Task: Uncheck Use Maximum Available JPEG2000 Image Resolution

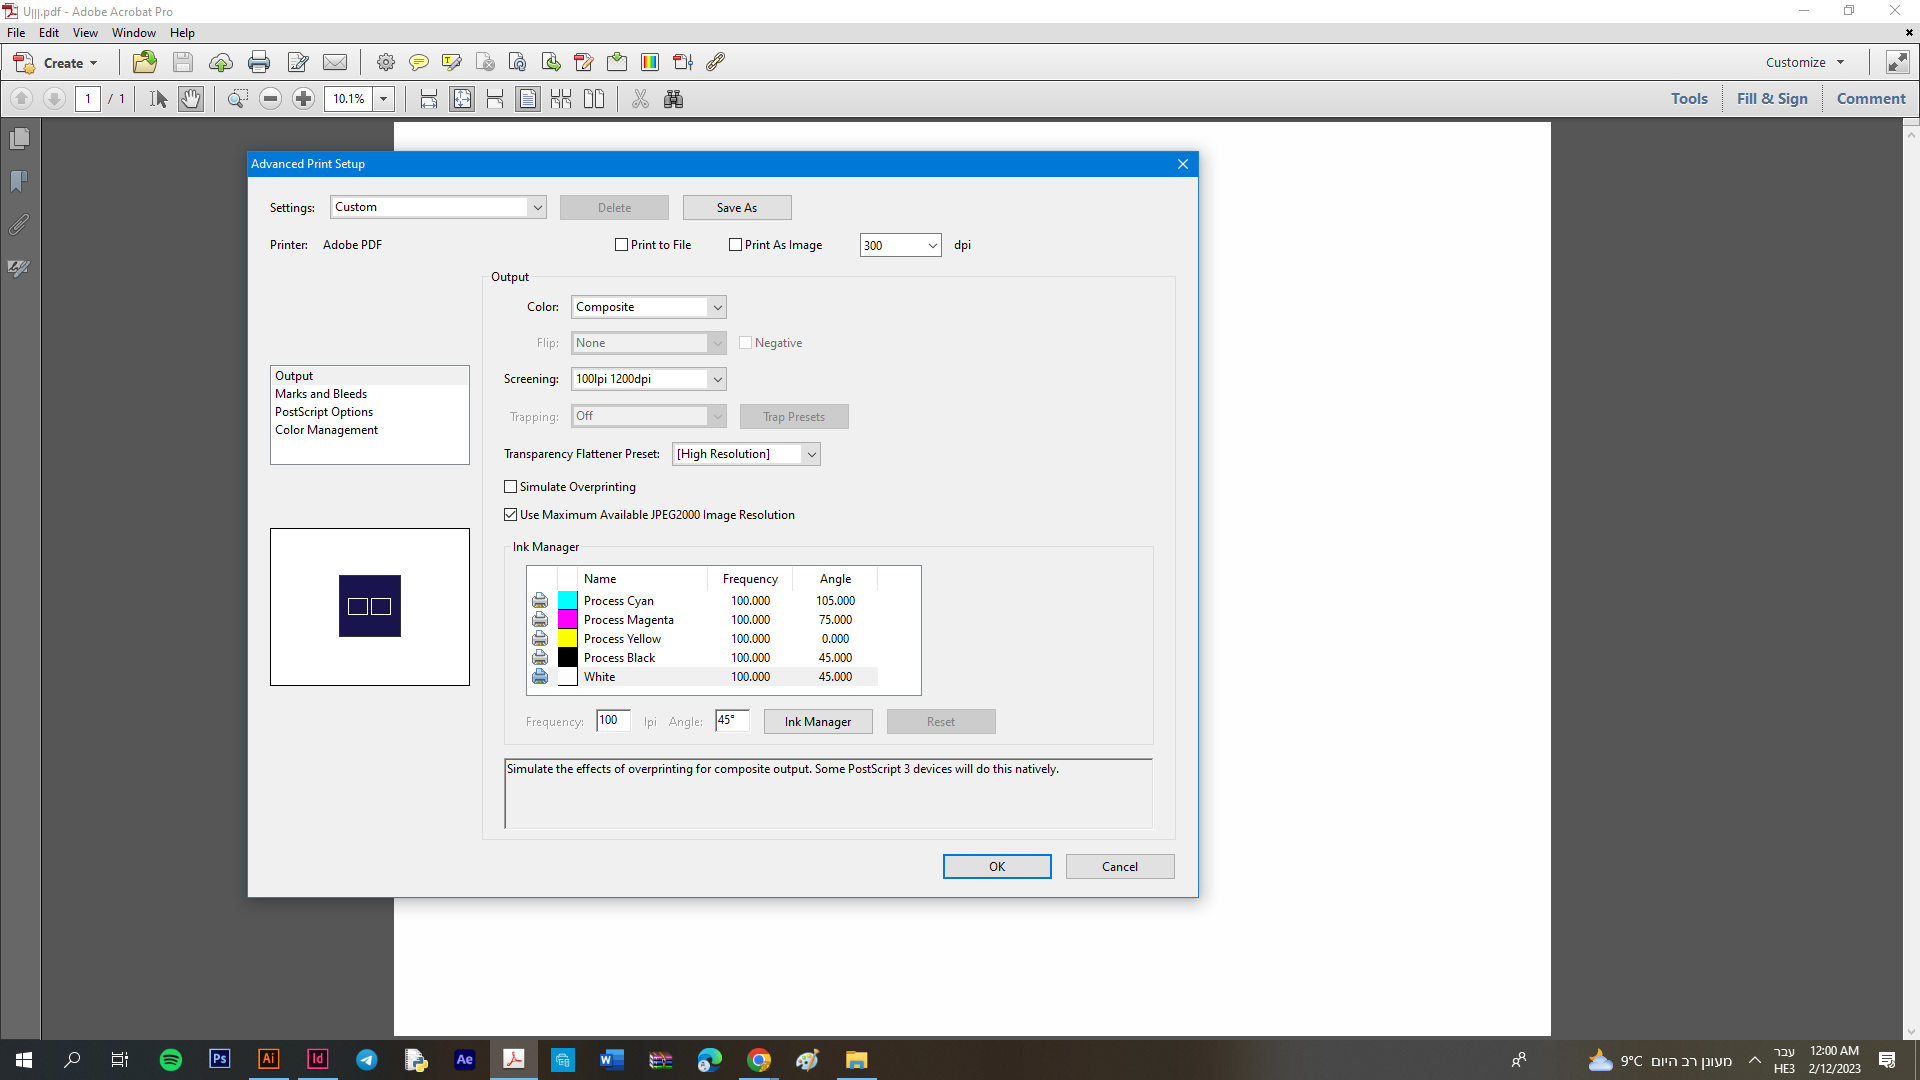Action: tap(511, 515)
